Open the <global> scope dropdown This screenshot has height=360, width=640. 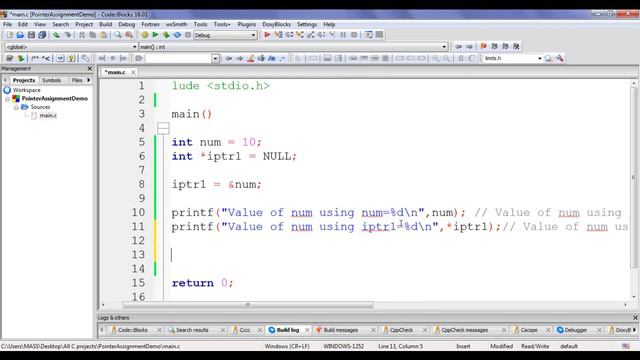(134, 47)
